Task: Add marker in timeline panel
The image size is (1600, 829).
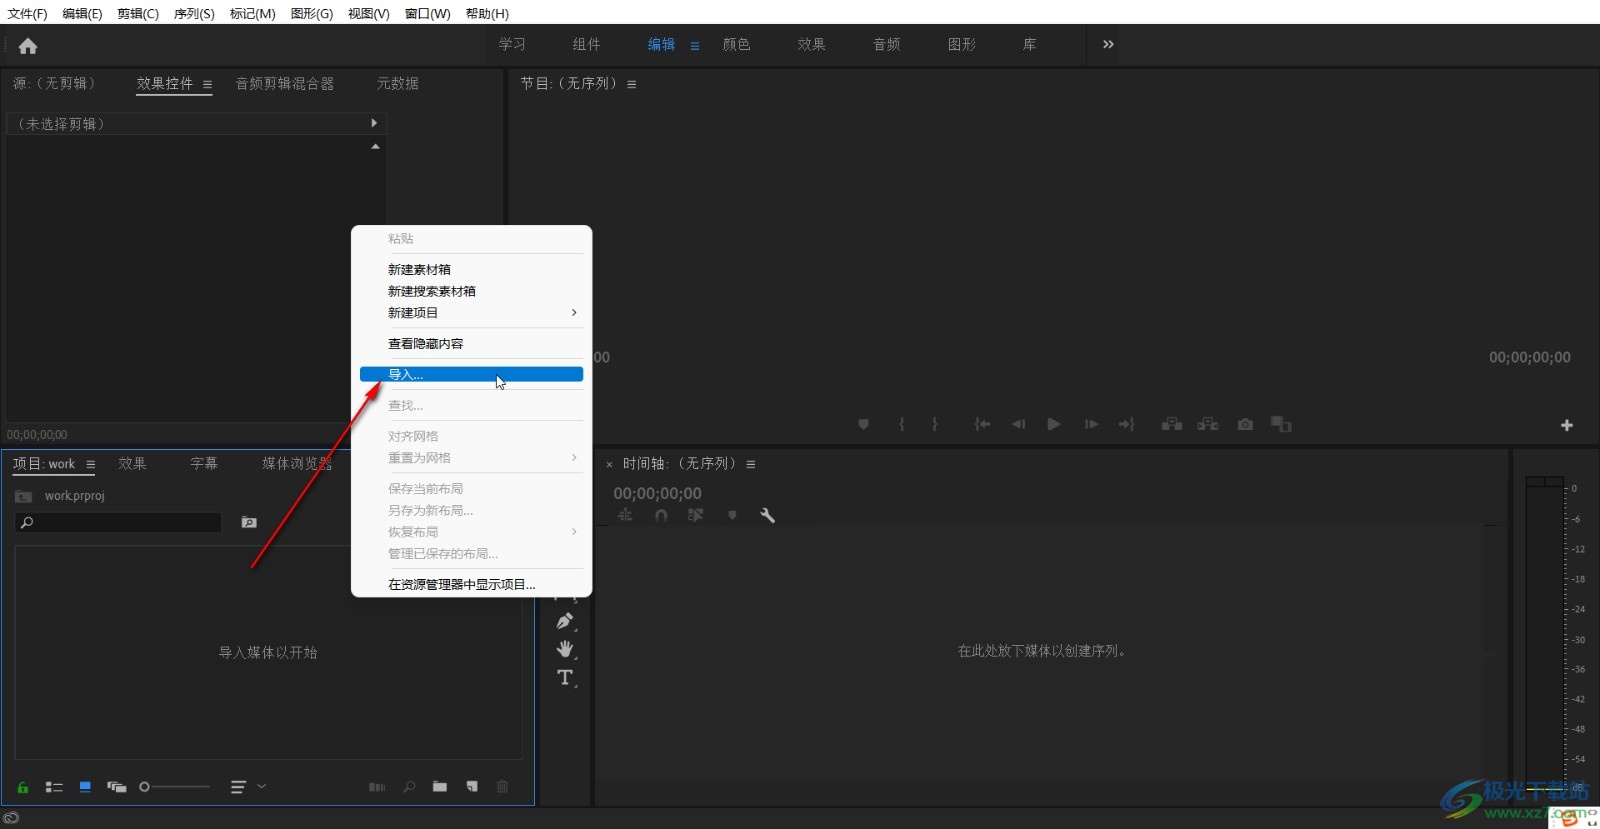Action: pyautogui.click(x=732, y=515)
